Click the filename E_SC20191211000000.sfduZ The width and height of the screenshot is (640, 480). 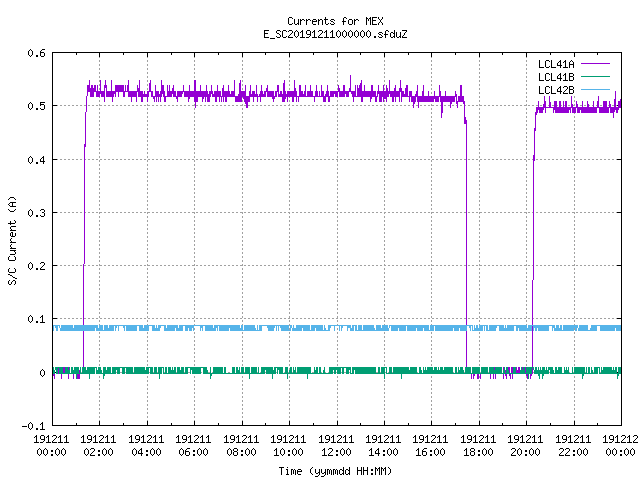(x=335, y=34)
